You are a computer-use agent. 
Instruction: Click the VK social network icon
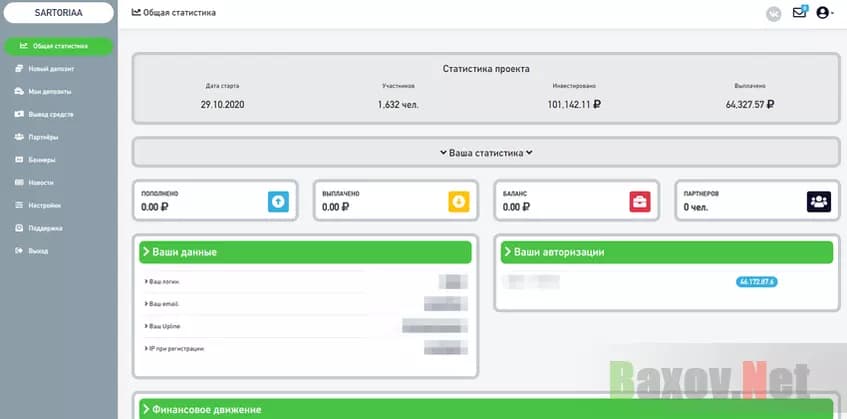[773, 13]
